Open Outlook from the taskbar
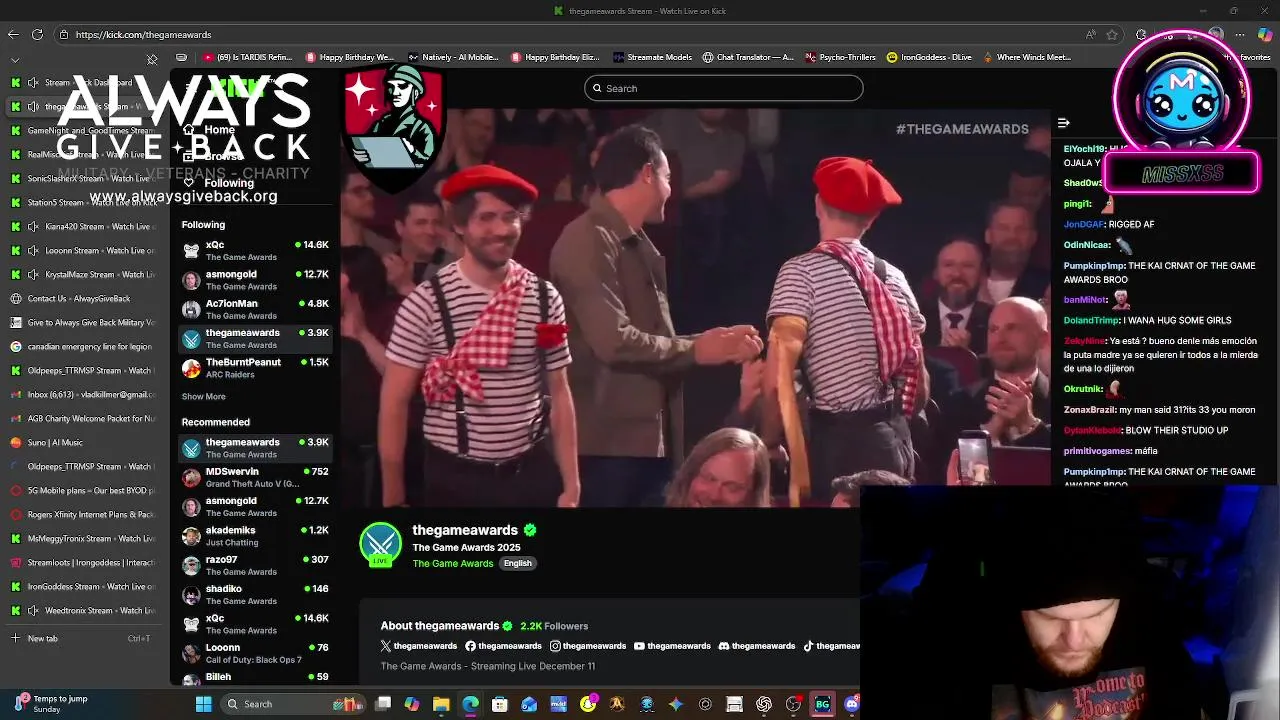Screen dimensions: 1280x720 tap(529, 704)
